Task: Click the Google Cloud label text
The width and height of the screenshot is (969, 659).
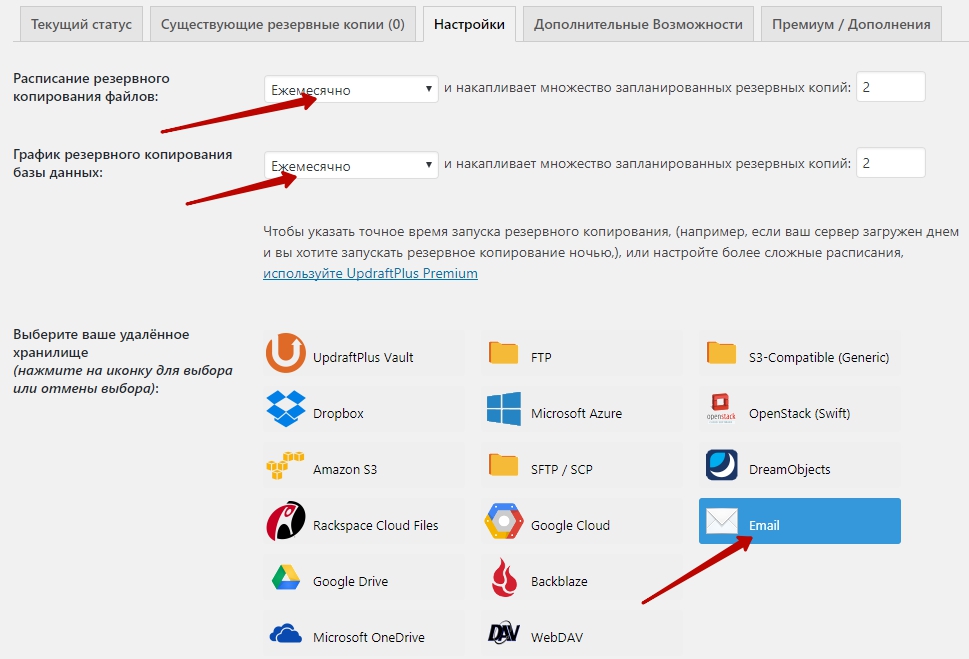Action: click(570, 525)
